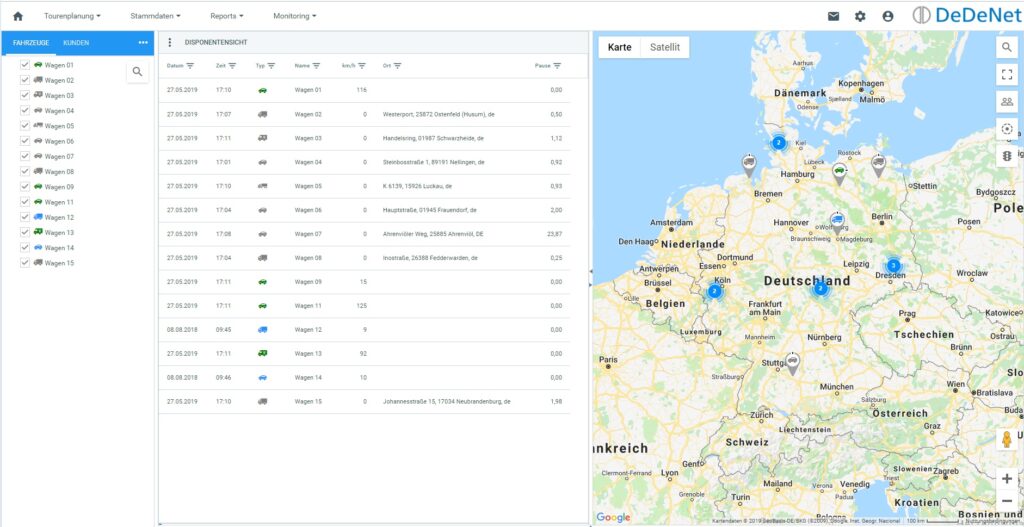
Task: Expand the Monitoring dropdown menu
Action: 294,16
